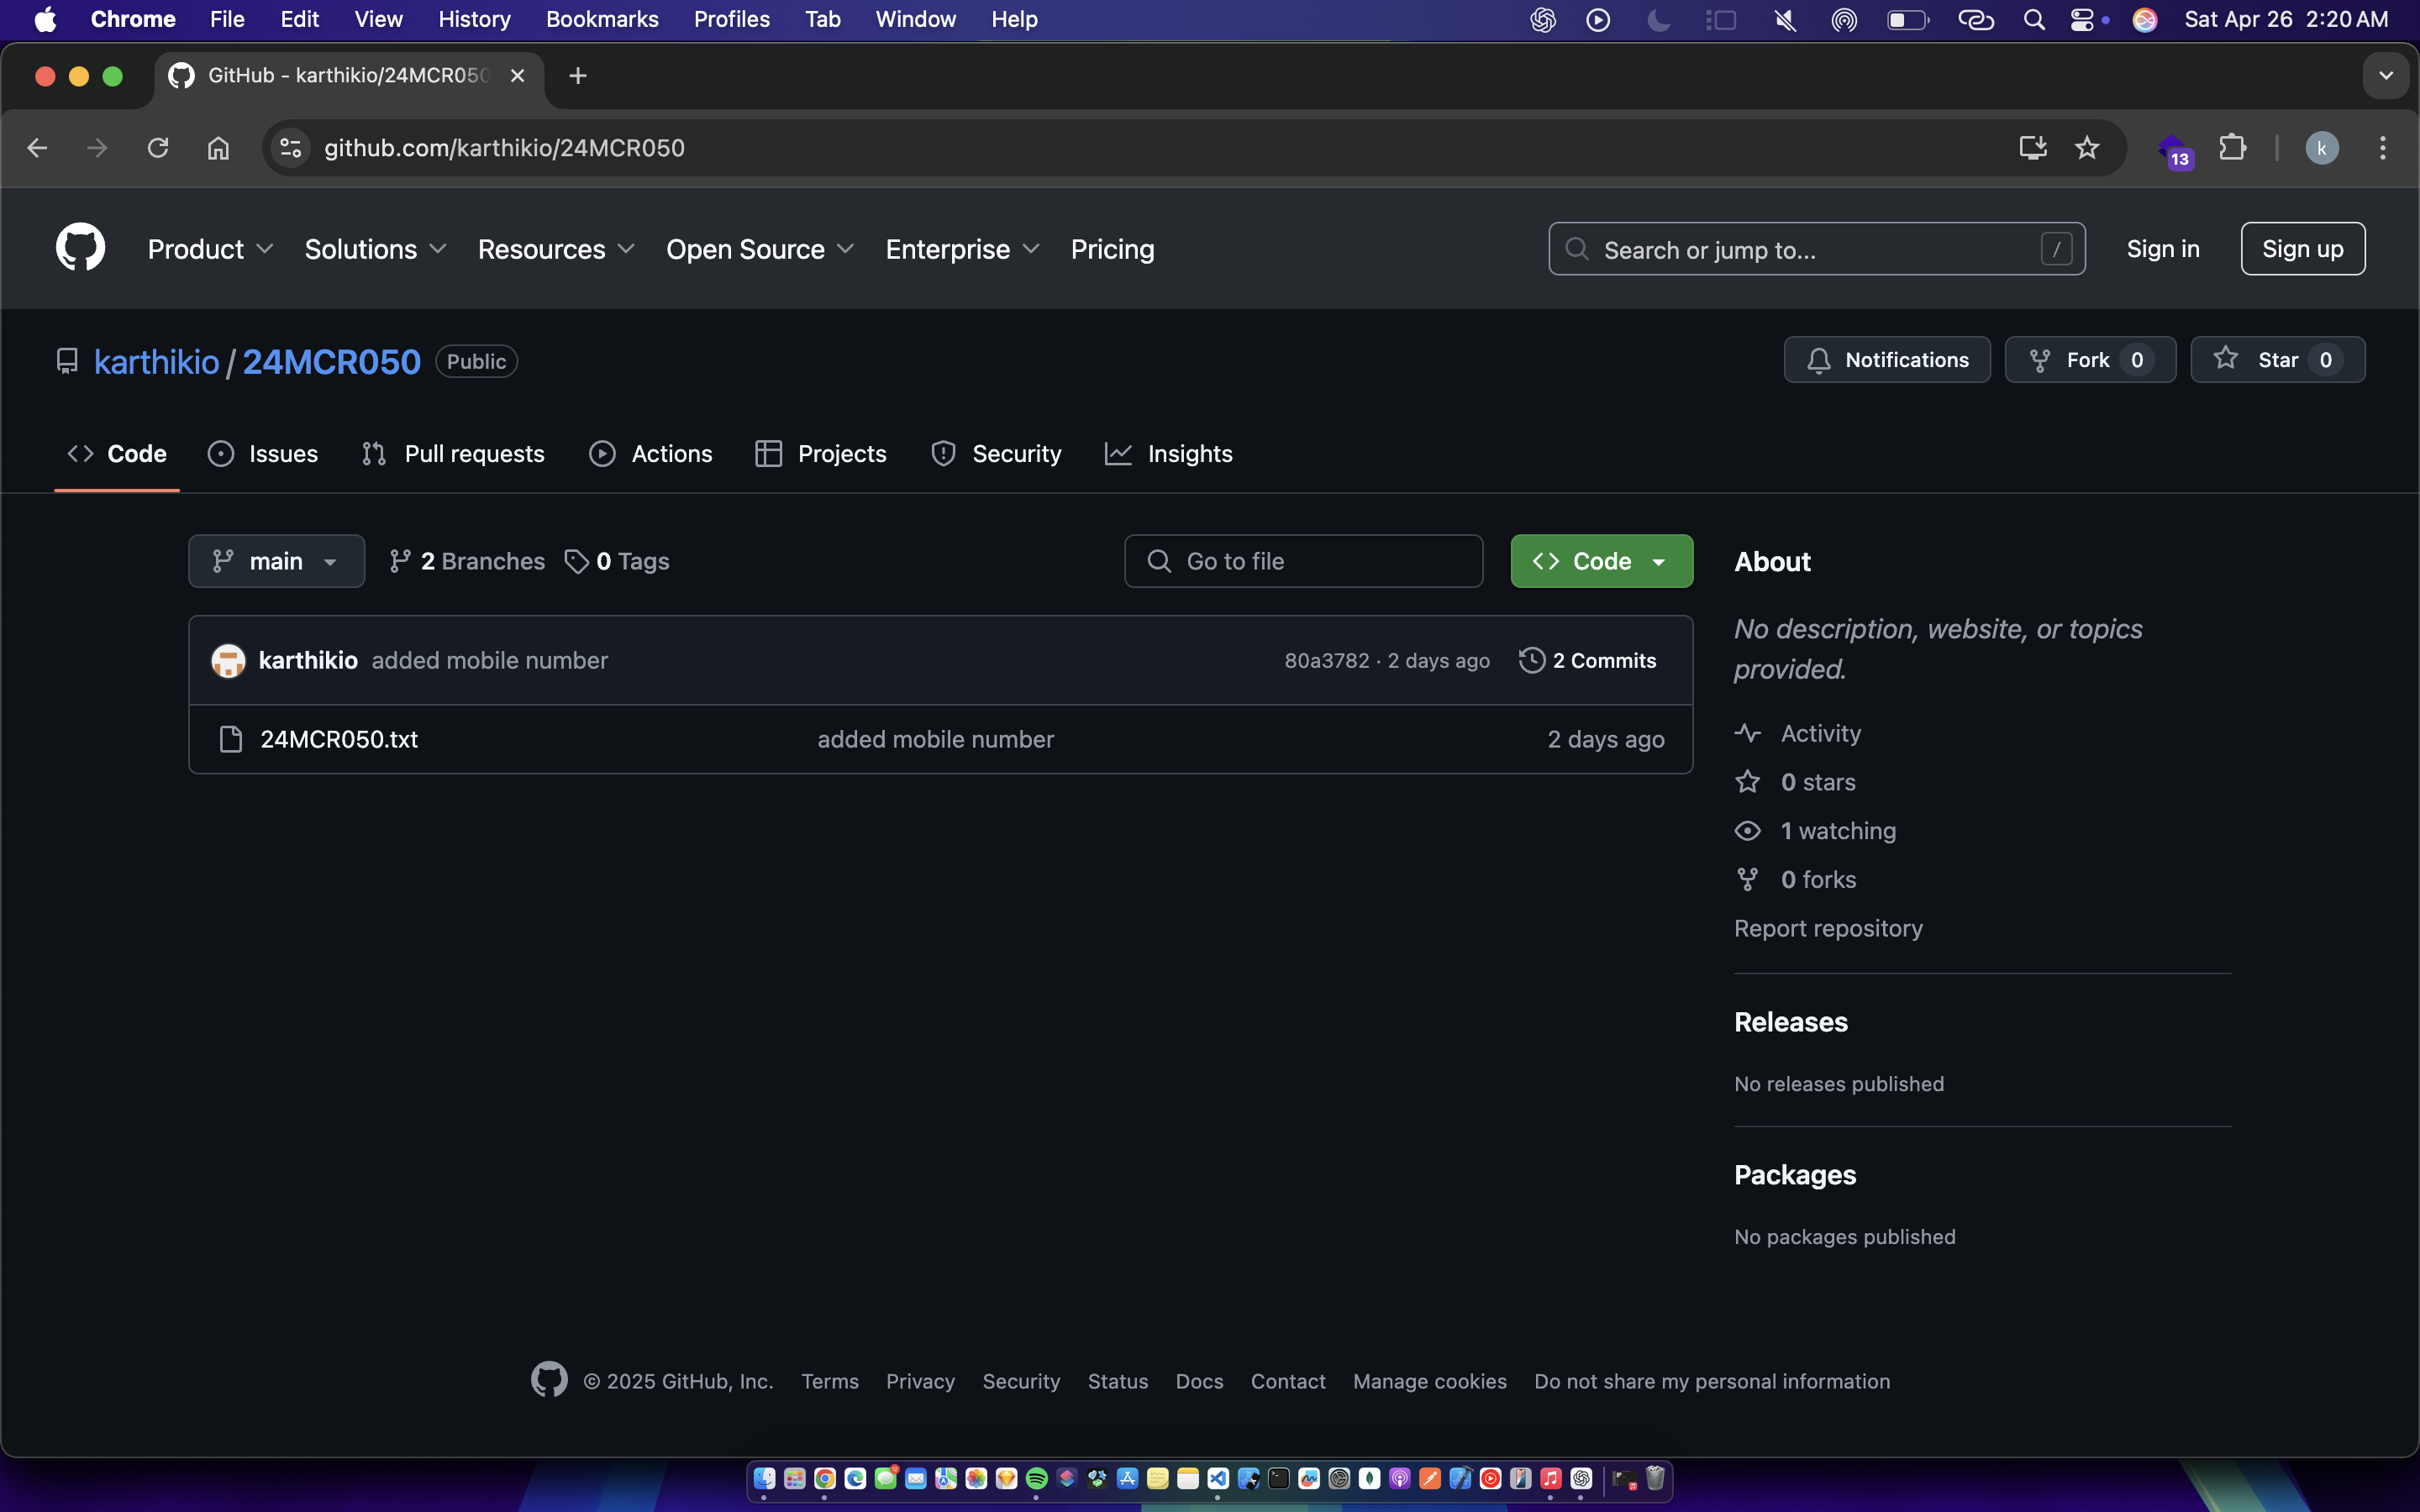The width and height of the screenshot is (2420, 1512).
Task: View 0 Tags link
Action: tap(617, 561)
